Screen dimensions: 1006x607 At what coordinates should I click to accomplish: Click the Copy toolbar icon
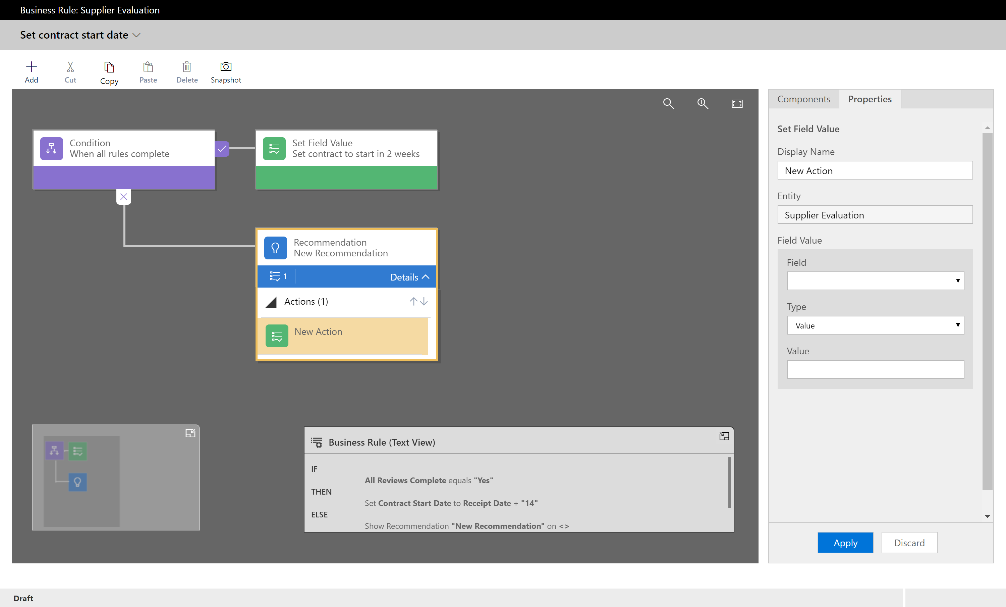109,68
